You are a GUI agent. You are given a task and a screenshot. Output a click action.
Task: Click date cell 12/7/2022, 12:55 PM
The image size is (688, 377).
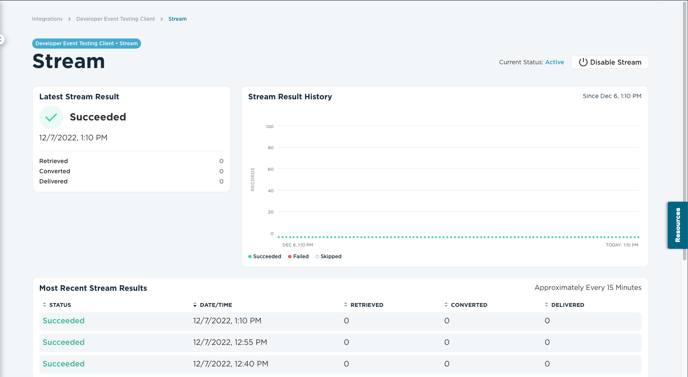click(x=230, y=342)
